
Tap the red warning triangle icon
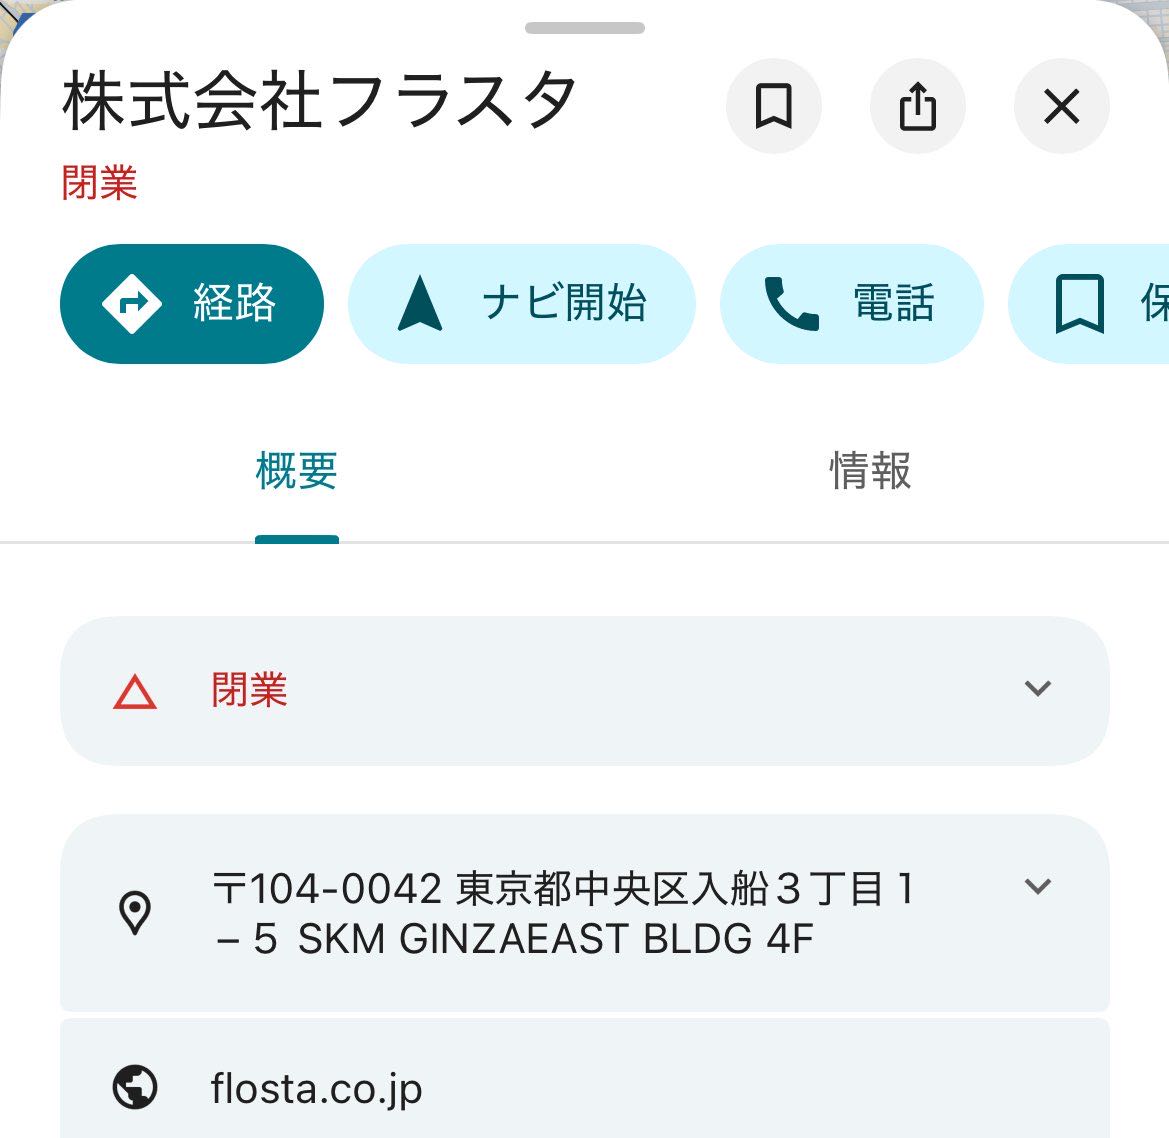[135, 692]
